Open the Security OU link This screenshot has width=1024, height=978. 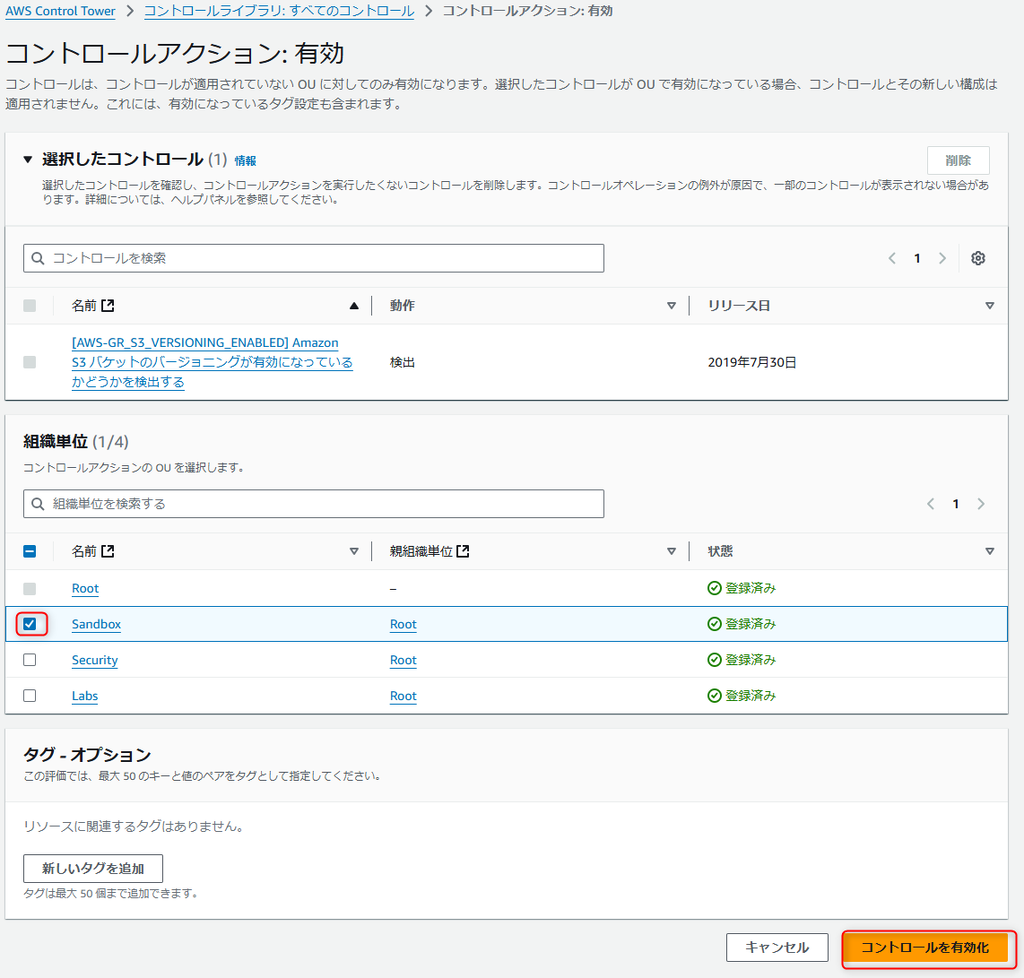click(95, 661)
